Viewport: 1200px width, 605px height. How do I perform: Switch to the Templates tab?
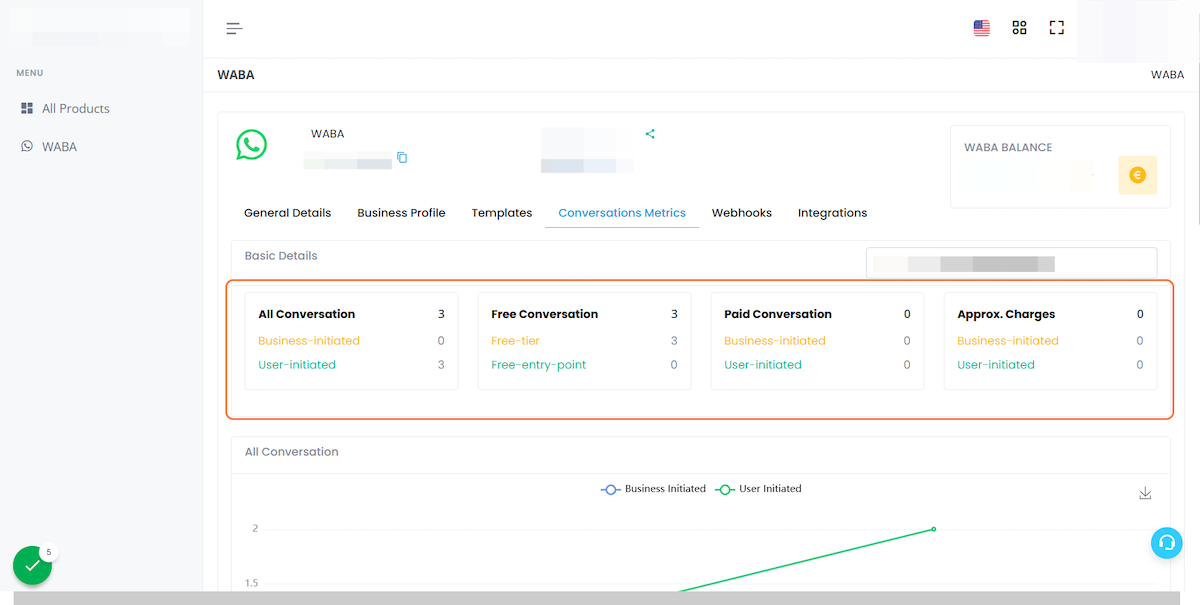coord(502,213)
